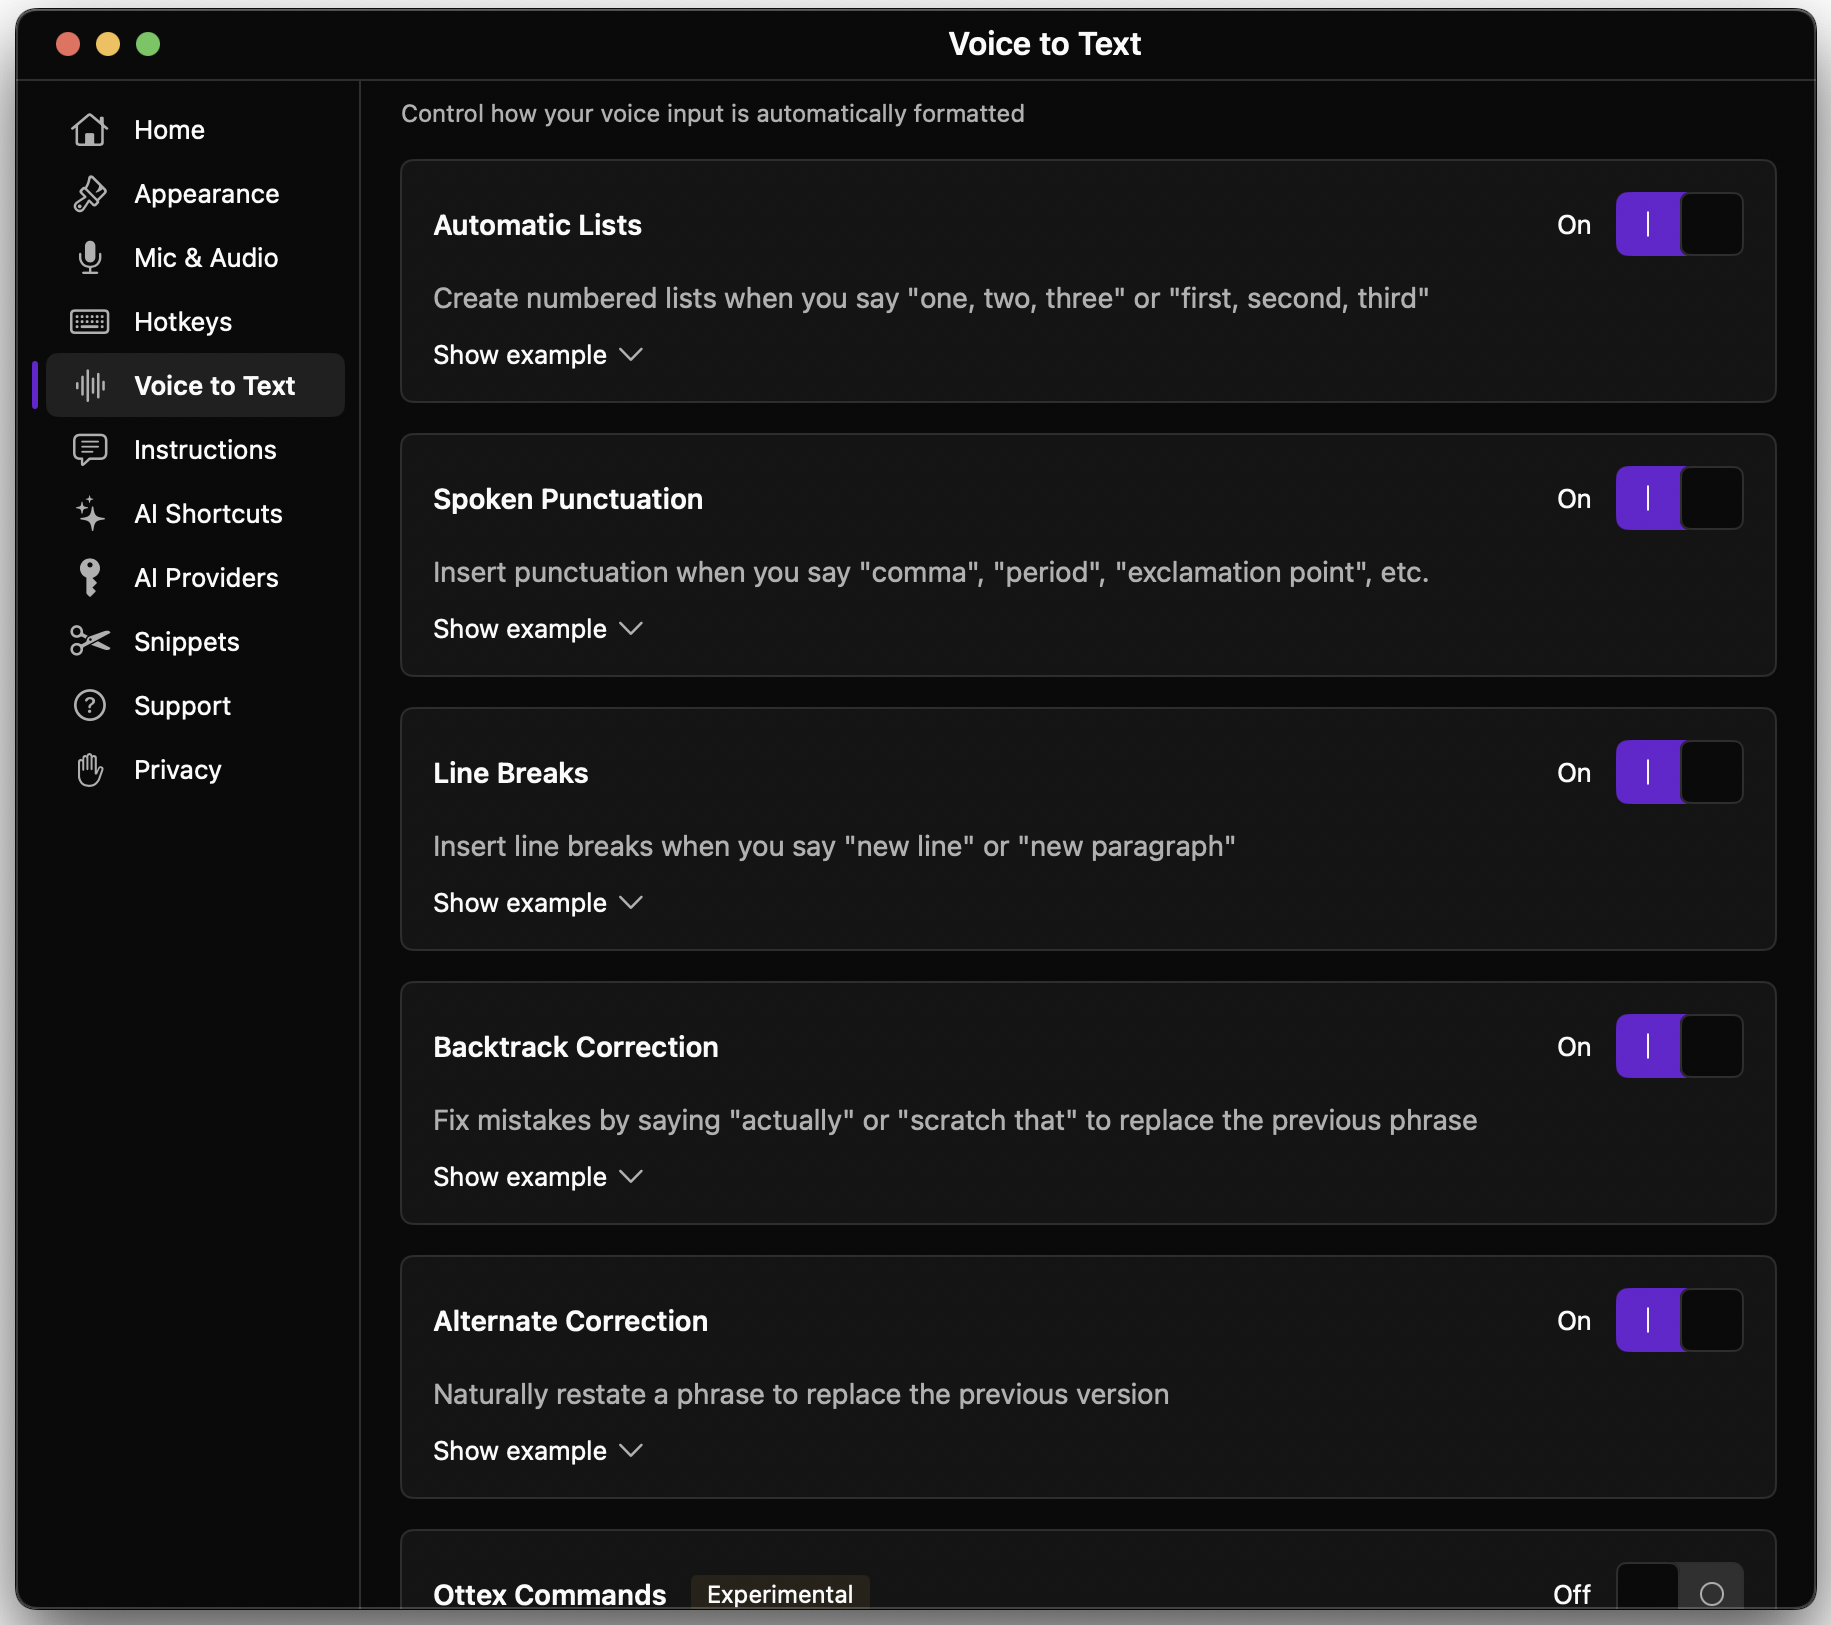Select the Appearance paintbrush icon
This screenshot has width=1831, height=1625.
point(90,193)
